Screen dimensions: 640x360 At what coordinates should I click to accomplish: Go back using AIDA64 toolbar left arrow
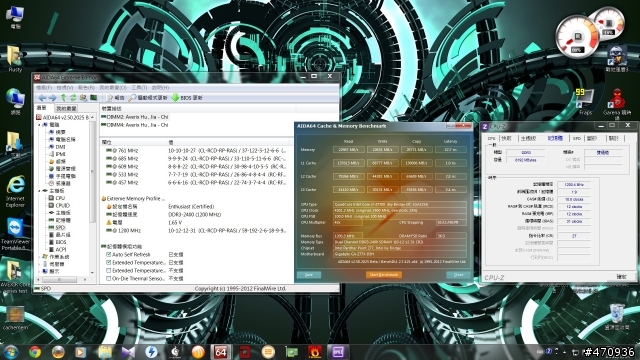pos(42,98)
